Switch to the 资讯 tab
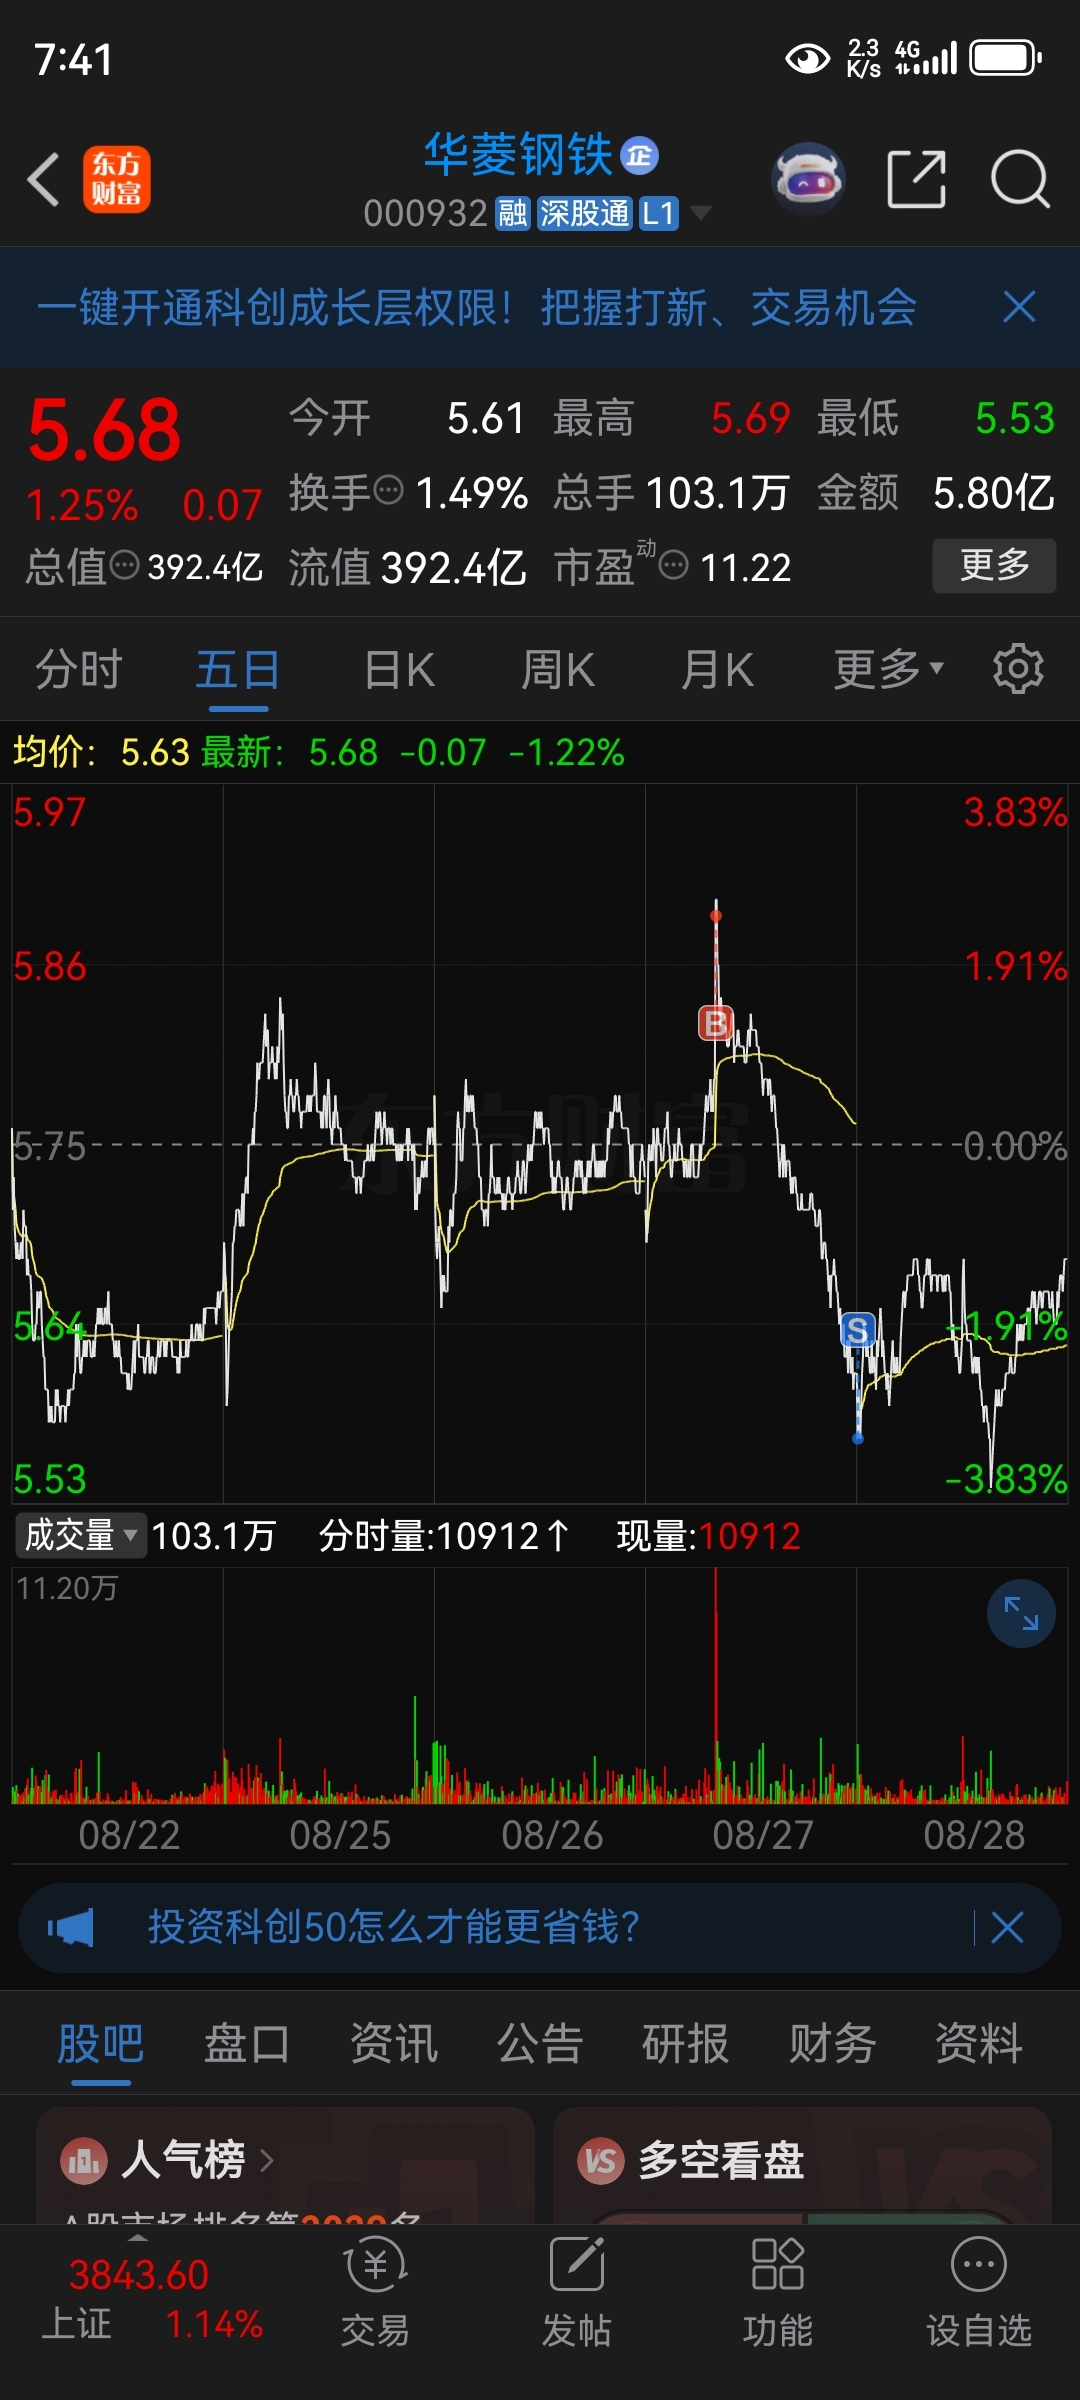1080x2400 pixels. tap(394, 2043)
